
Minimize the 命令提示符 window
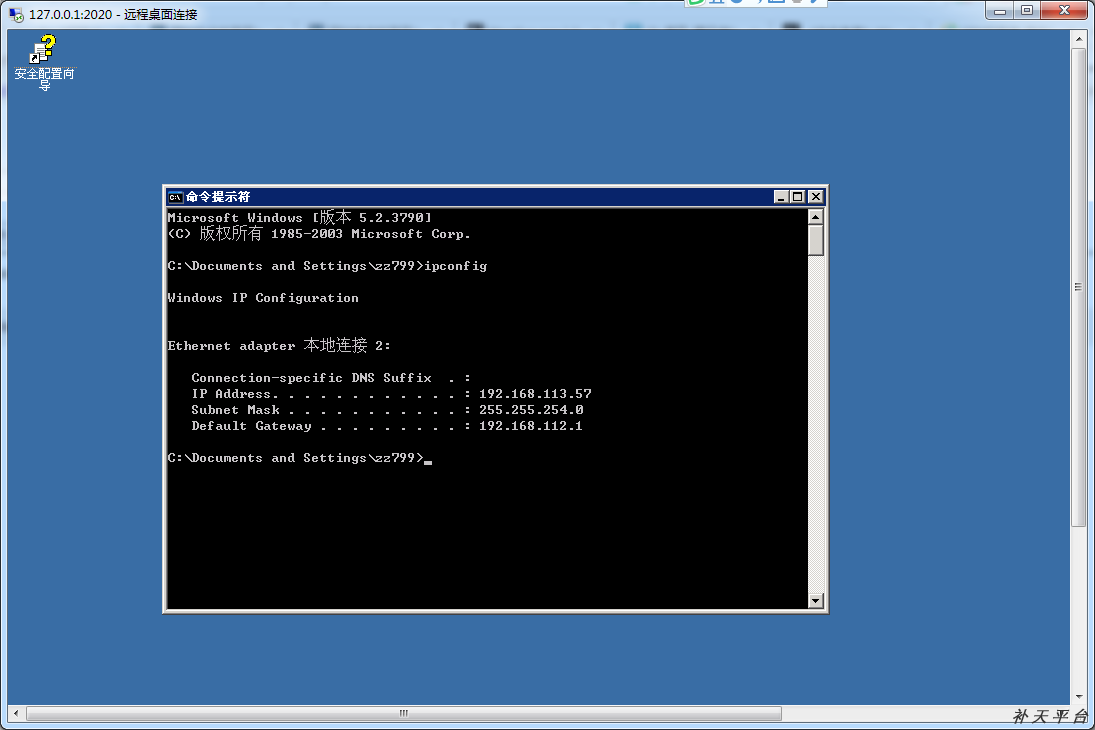click(x=781, y=197)
